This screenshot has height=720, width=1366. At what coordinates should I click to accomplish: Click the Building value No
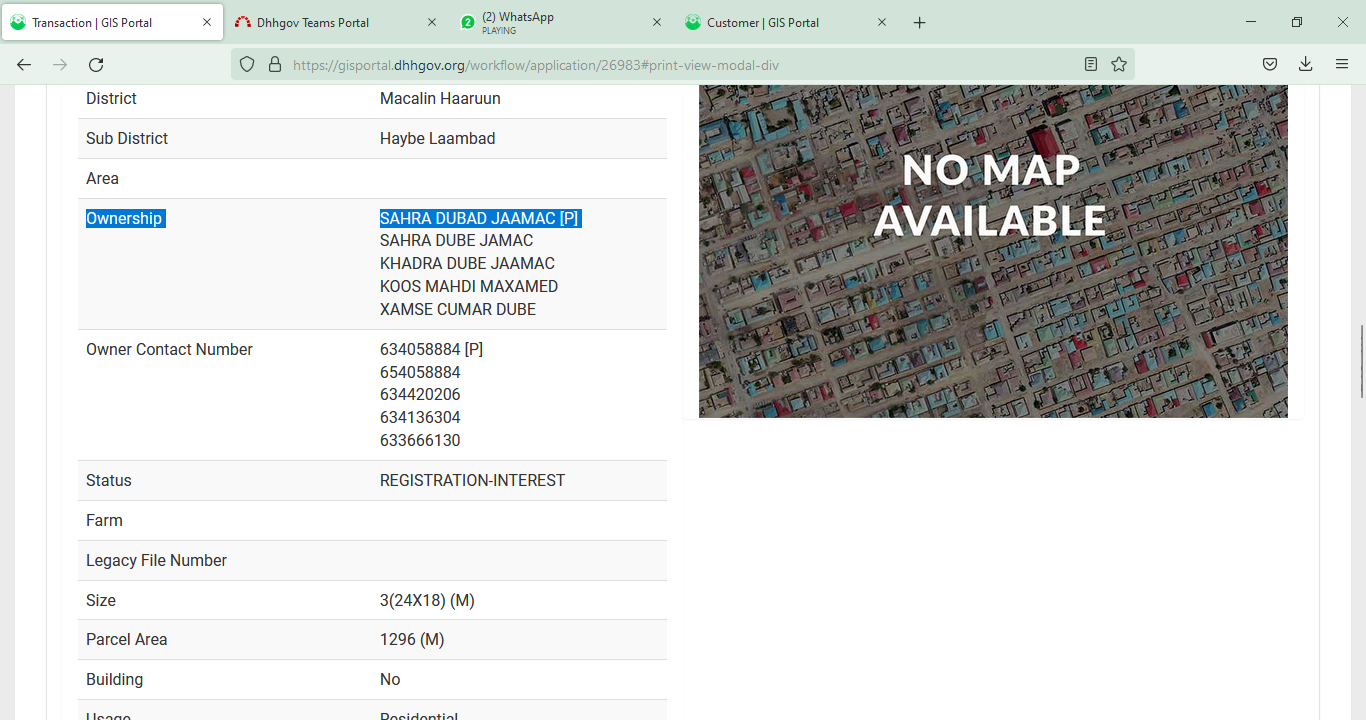[x=390, y=680]
